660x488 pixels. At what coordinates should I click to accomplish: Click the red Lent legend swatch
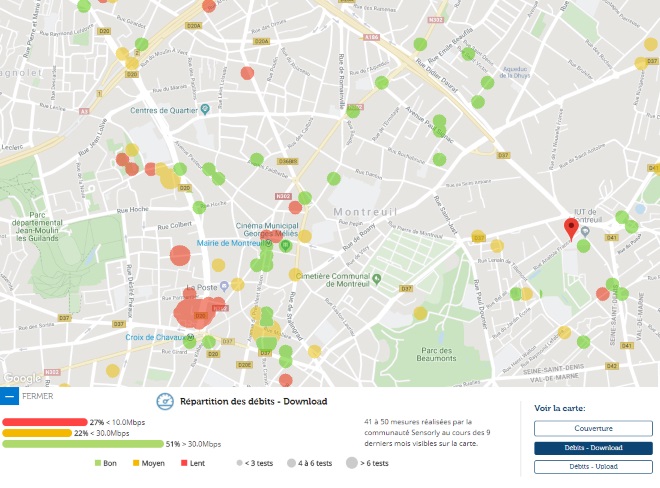[x=184, y=463]
